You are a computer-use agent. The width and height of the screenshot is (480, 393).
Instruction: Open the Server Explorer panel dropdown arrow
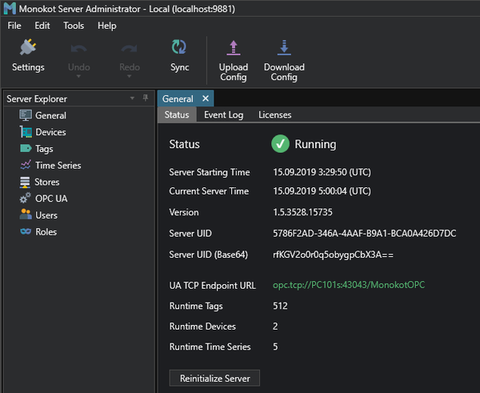point(132,98)
